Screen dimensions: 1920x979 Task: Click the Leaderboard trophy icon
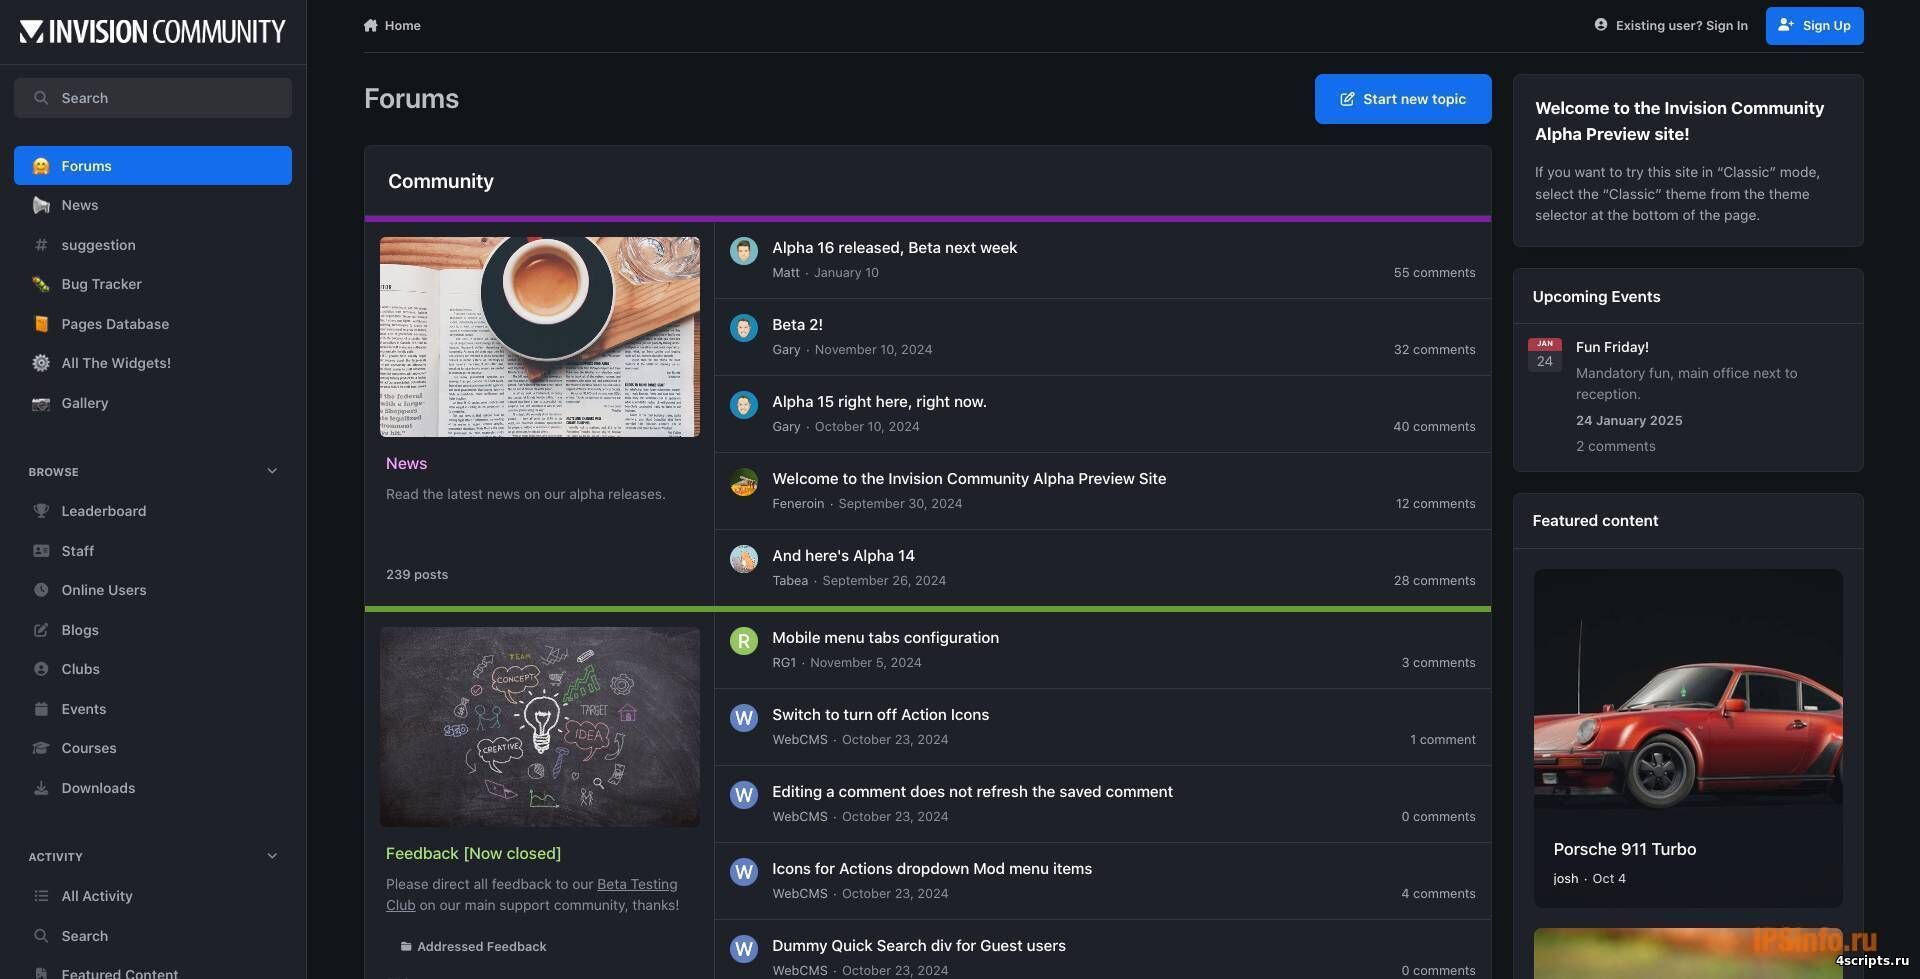41,512
